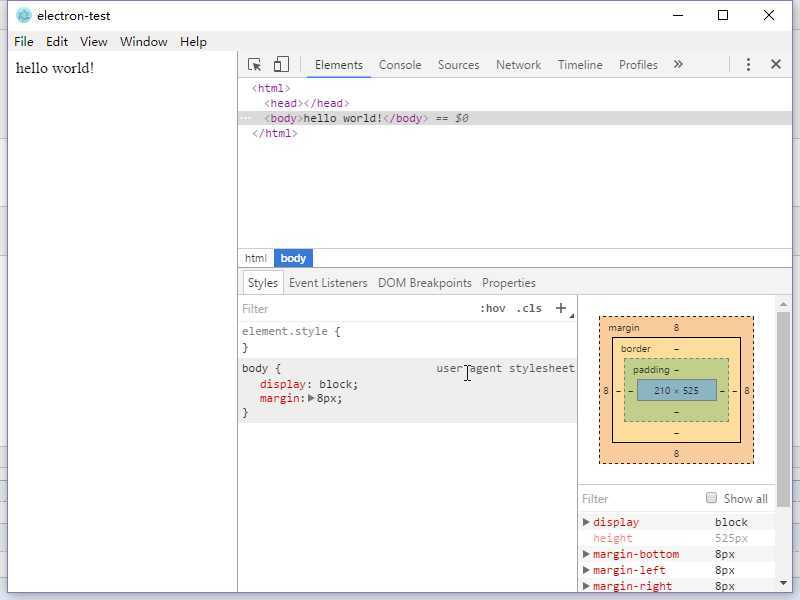Click user agent stylesheet label
The height and width of the screenshot is (600, 800).
505,368
